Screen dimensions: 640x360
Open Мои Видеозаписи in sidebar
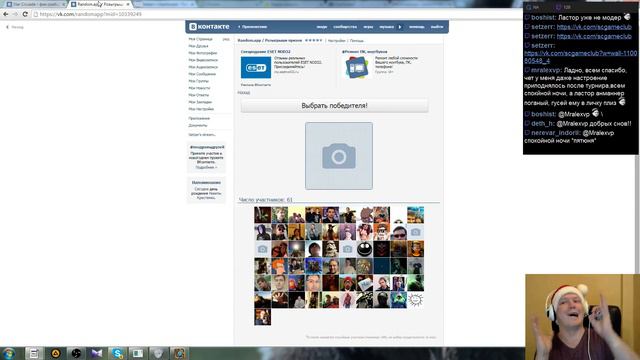pyautogui.click(x=203, y=60)
